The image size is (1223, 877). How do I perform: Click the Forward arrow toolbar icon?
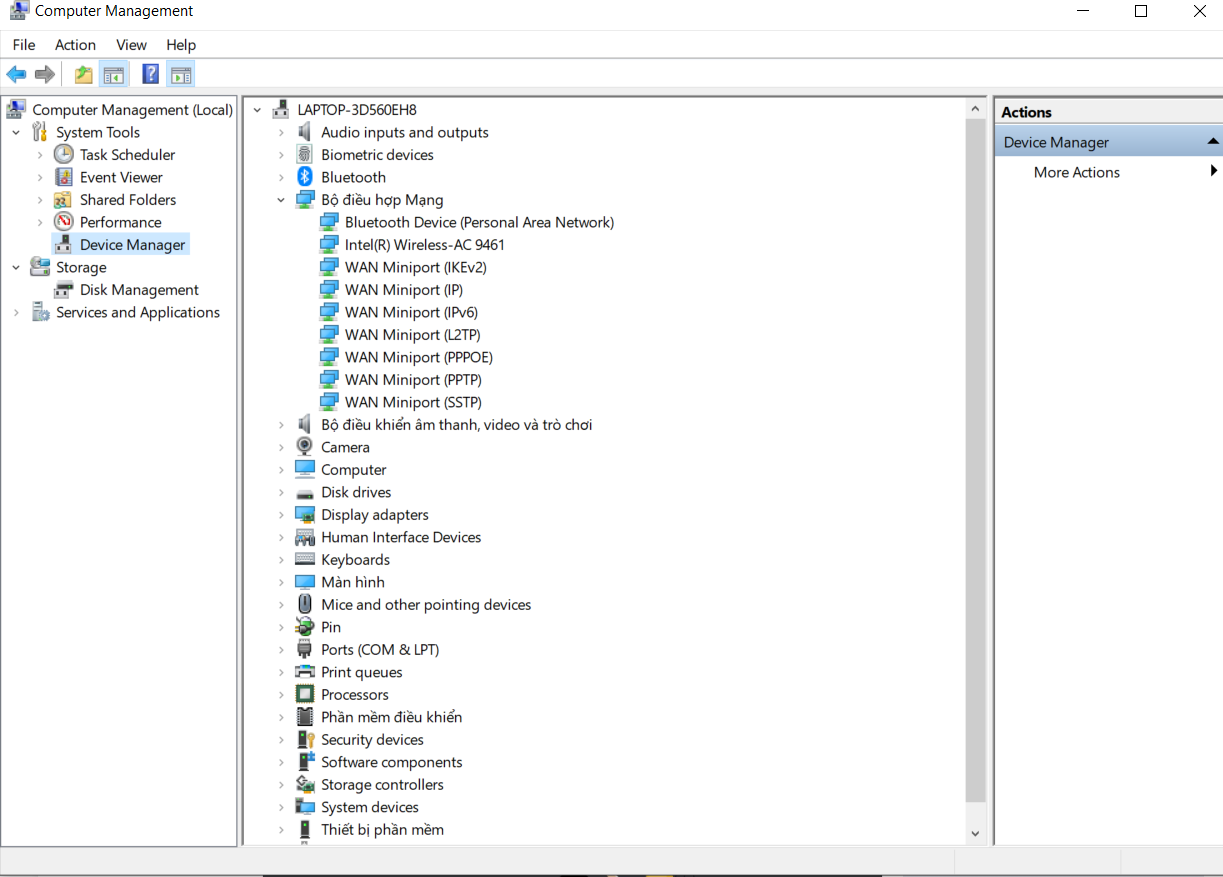tap(44, 75)
